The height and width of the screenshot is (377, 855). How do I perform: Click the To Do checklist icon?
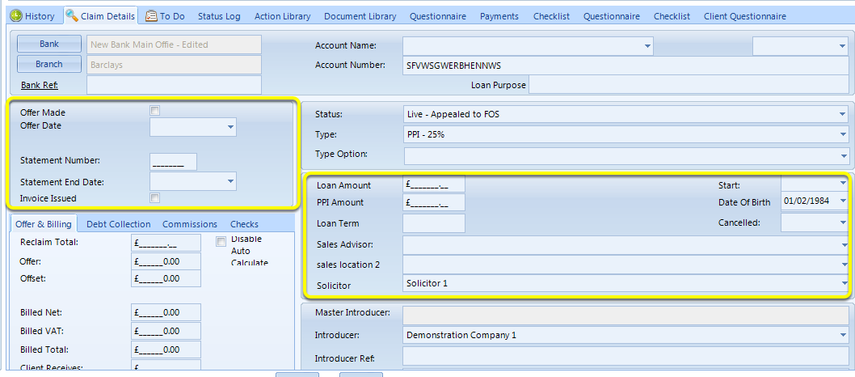point(151,16)
